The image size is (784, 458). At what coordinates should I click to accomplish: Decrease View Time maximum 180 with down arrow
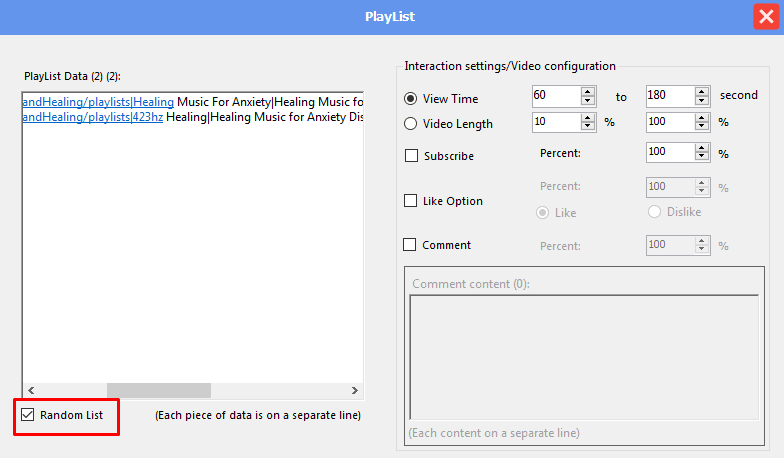(x=702, y=100)
